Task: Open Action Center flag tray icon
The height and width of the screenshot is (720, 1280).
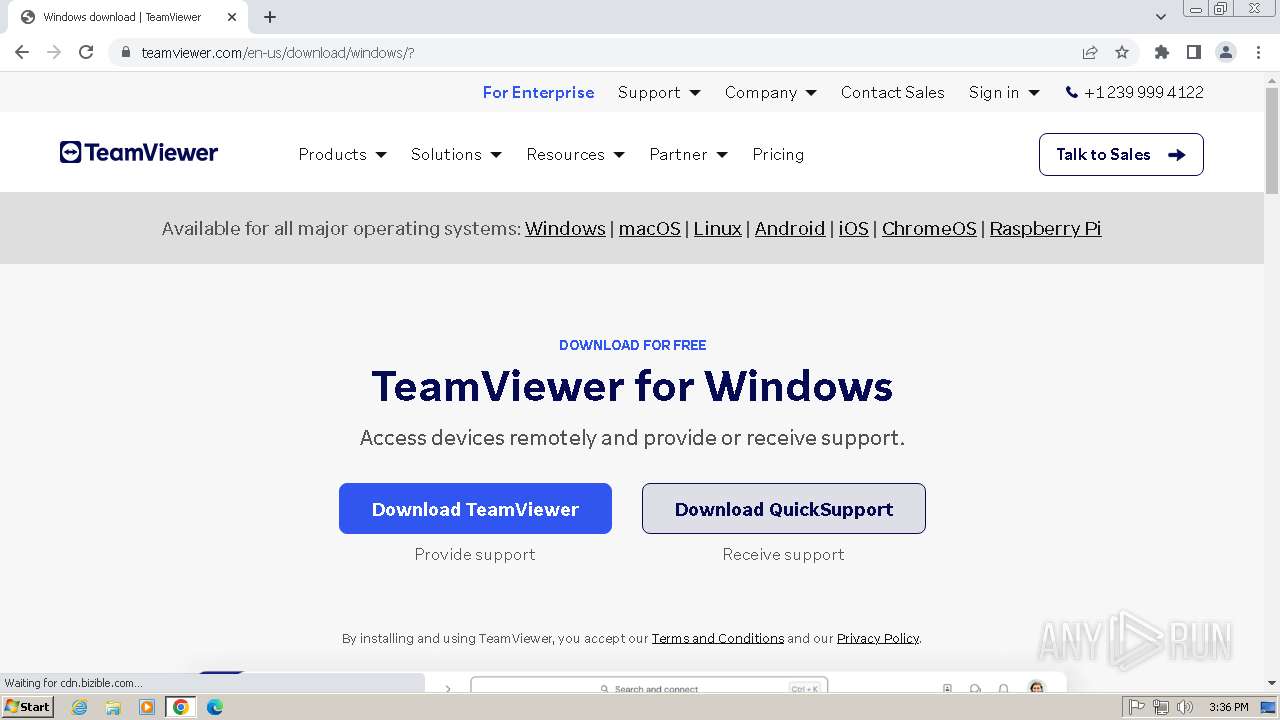Action: [1137, 707]
